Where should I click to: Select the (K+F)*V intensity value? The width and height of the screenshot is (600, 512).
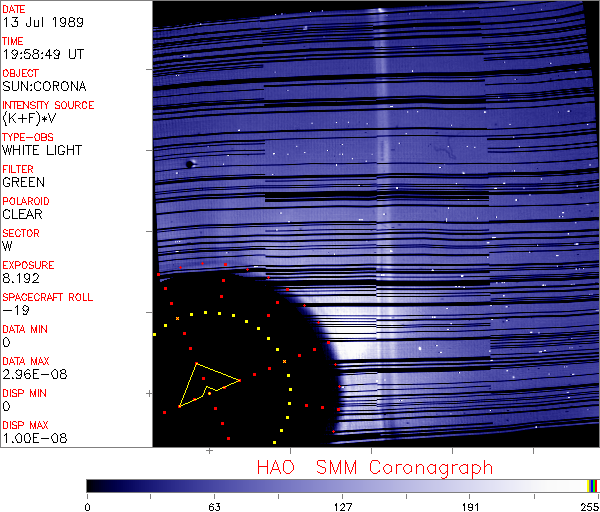29,119
